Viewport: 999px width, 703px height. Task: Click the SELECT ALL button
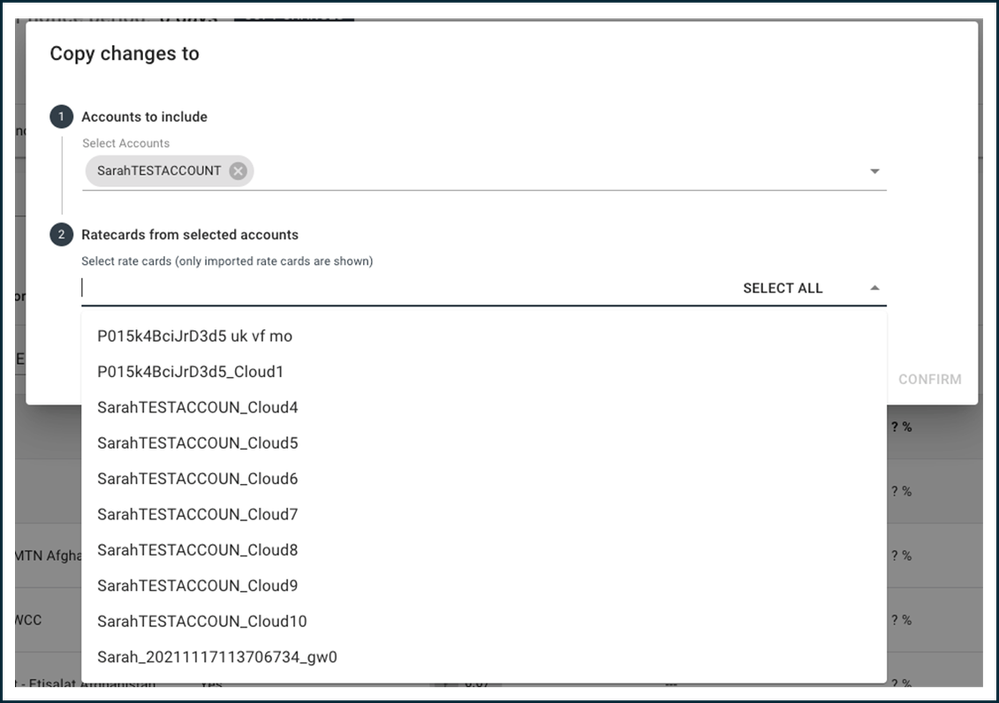tap(782, 288)
